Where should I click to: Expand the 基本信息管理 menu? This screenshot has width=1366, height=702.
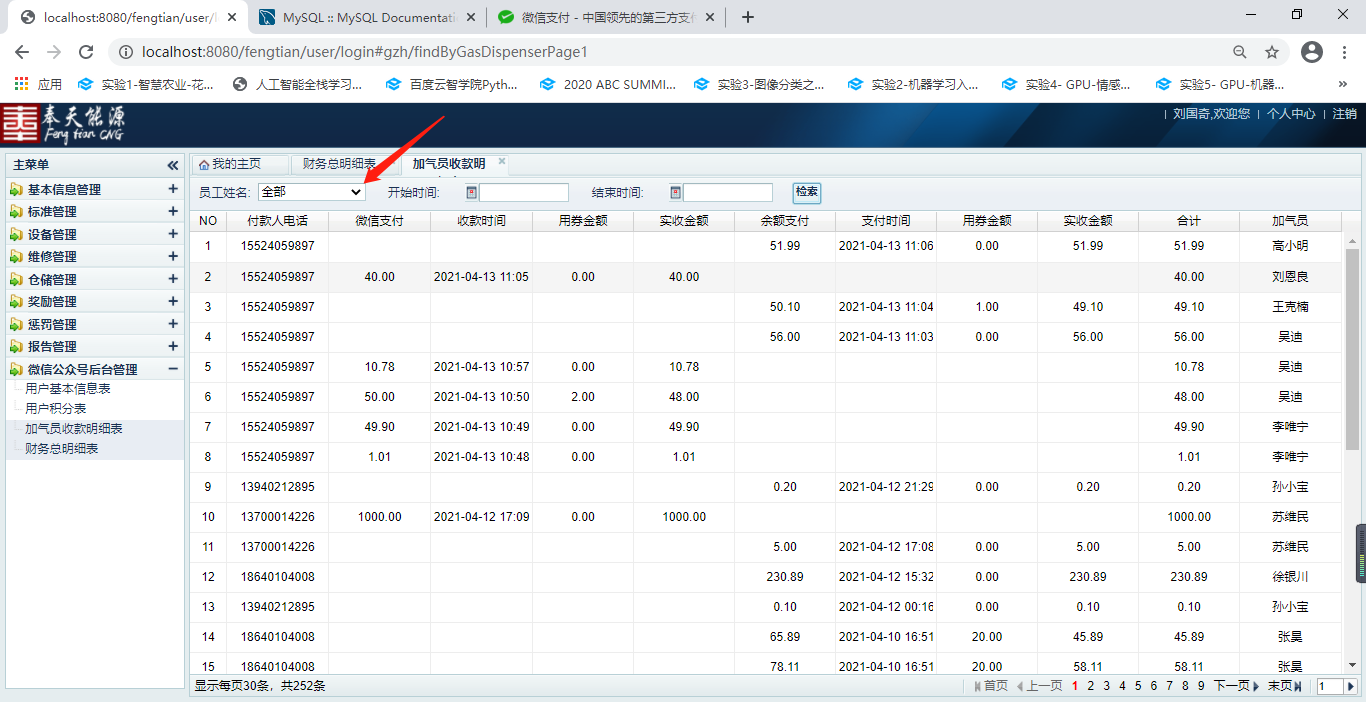tap(173, 189)
